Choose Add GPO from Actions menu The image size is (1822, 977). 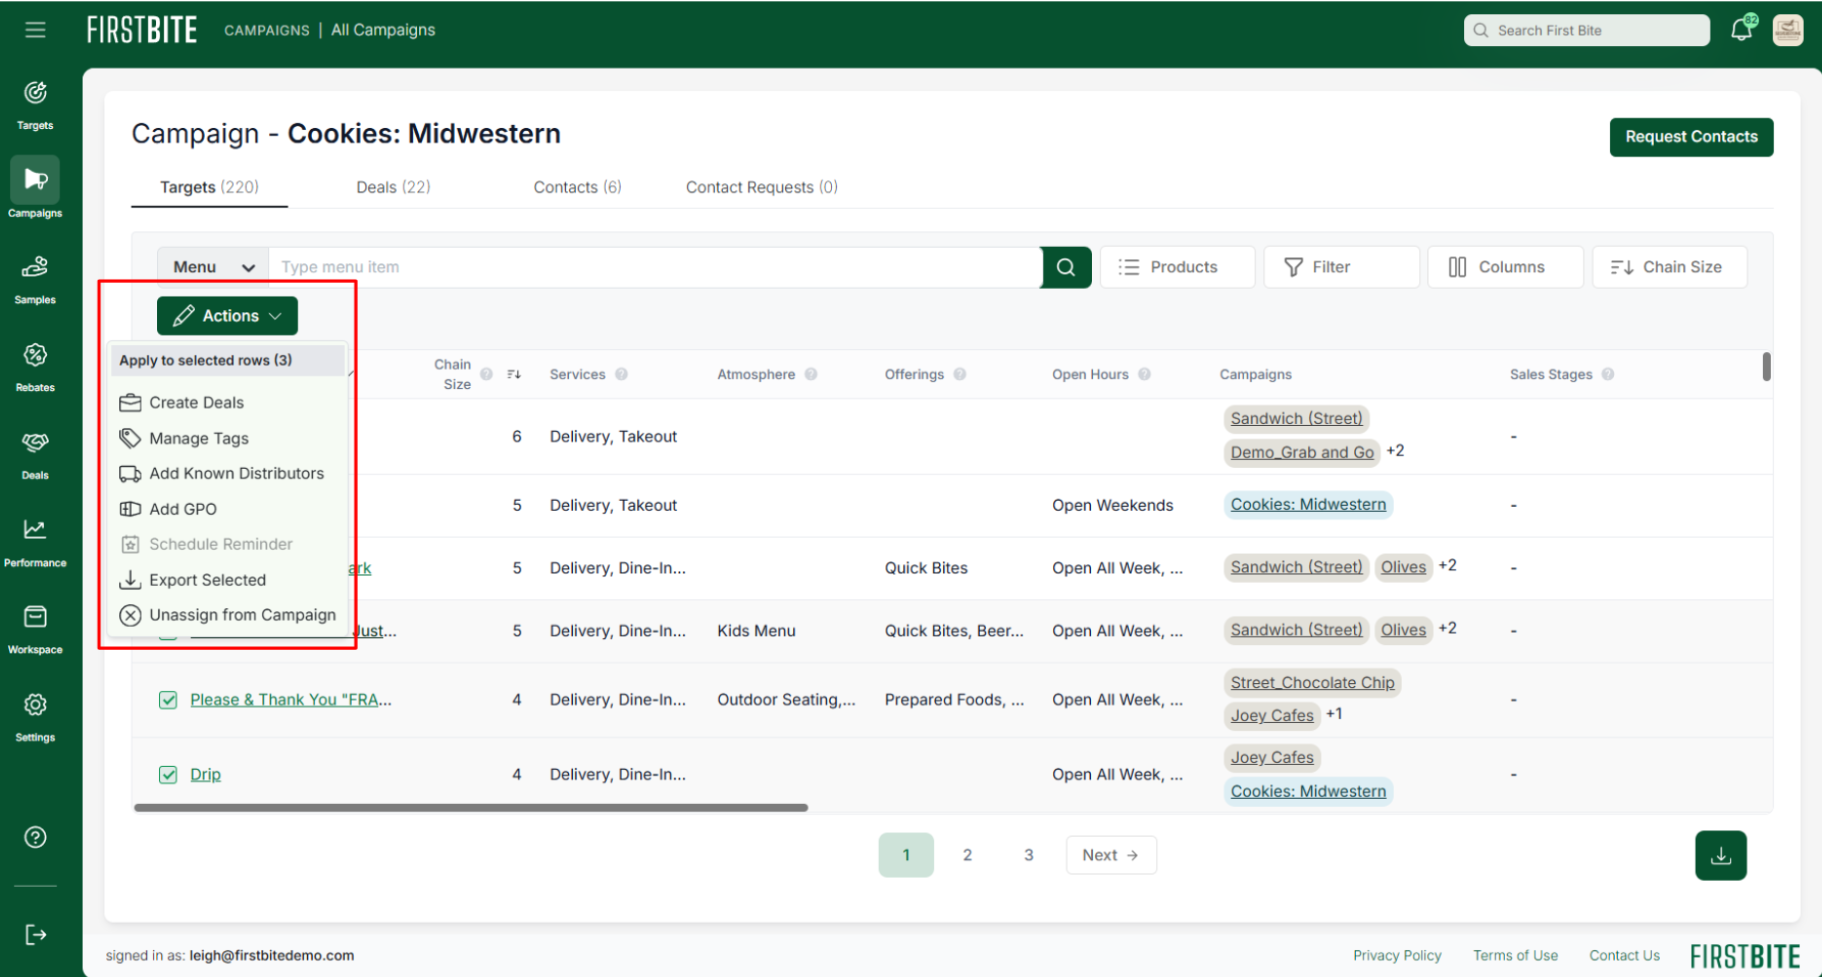pyautogui.click(x=227, y=509)
